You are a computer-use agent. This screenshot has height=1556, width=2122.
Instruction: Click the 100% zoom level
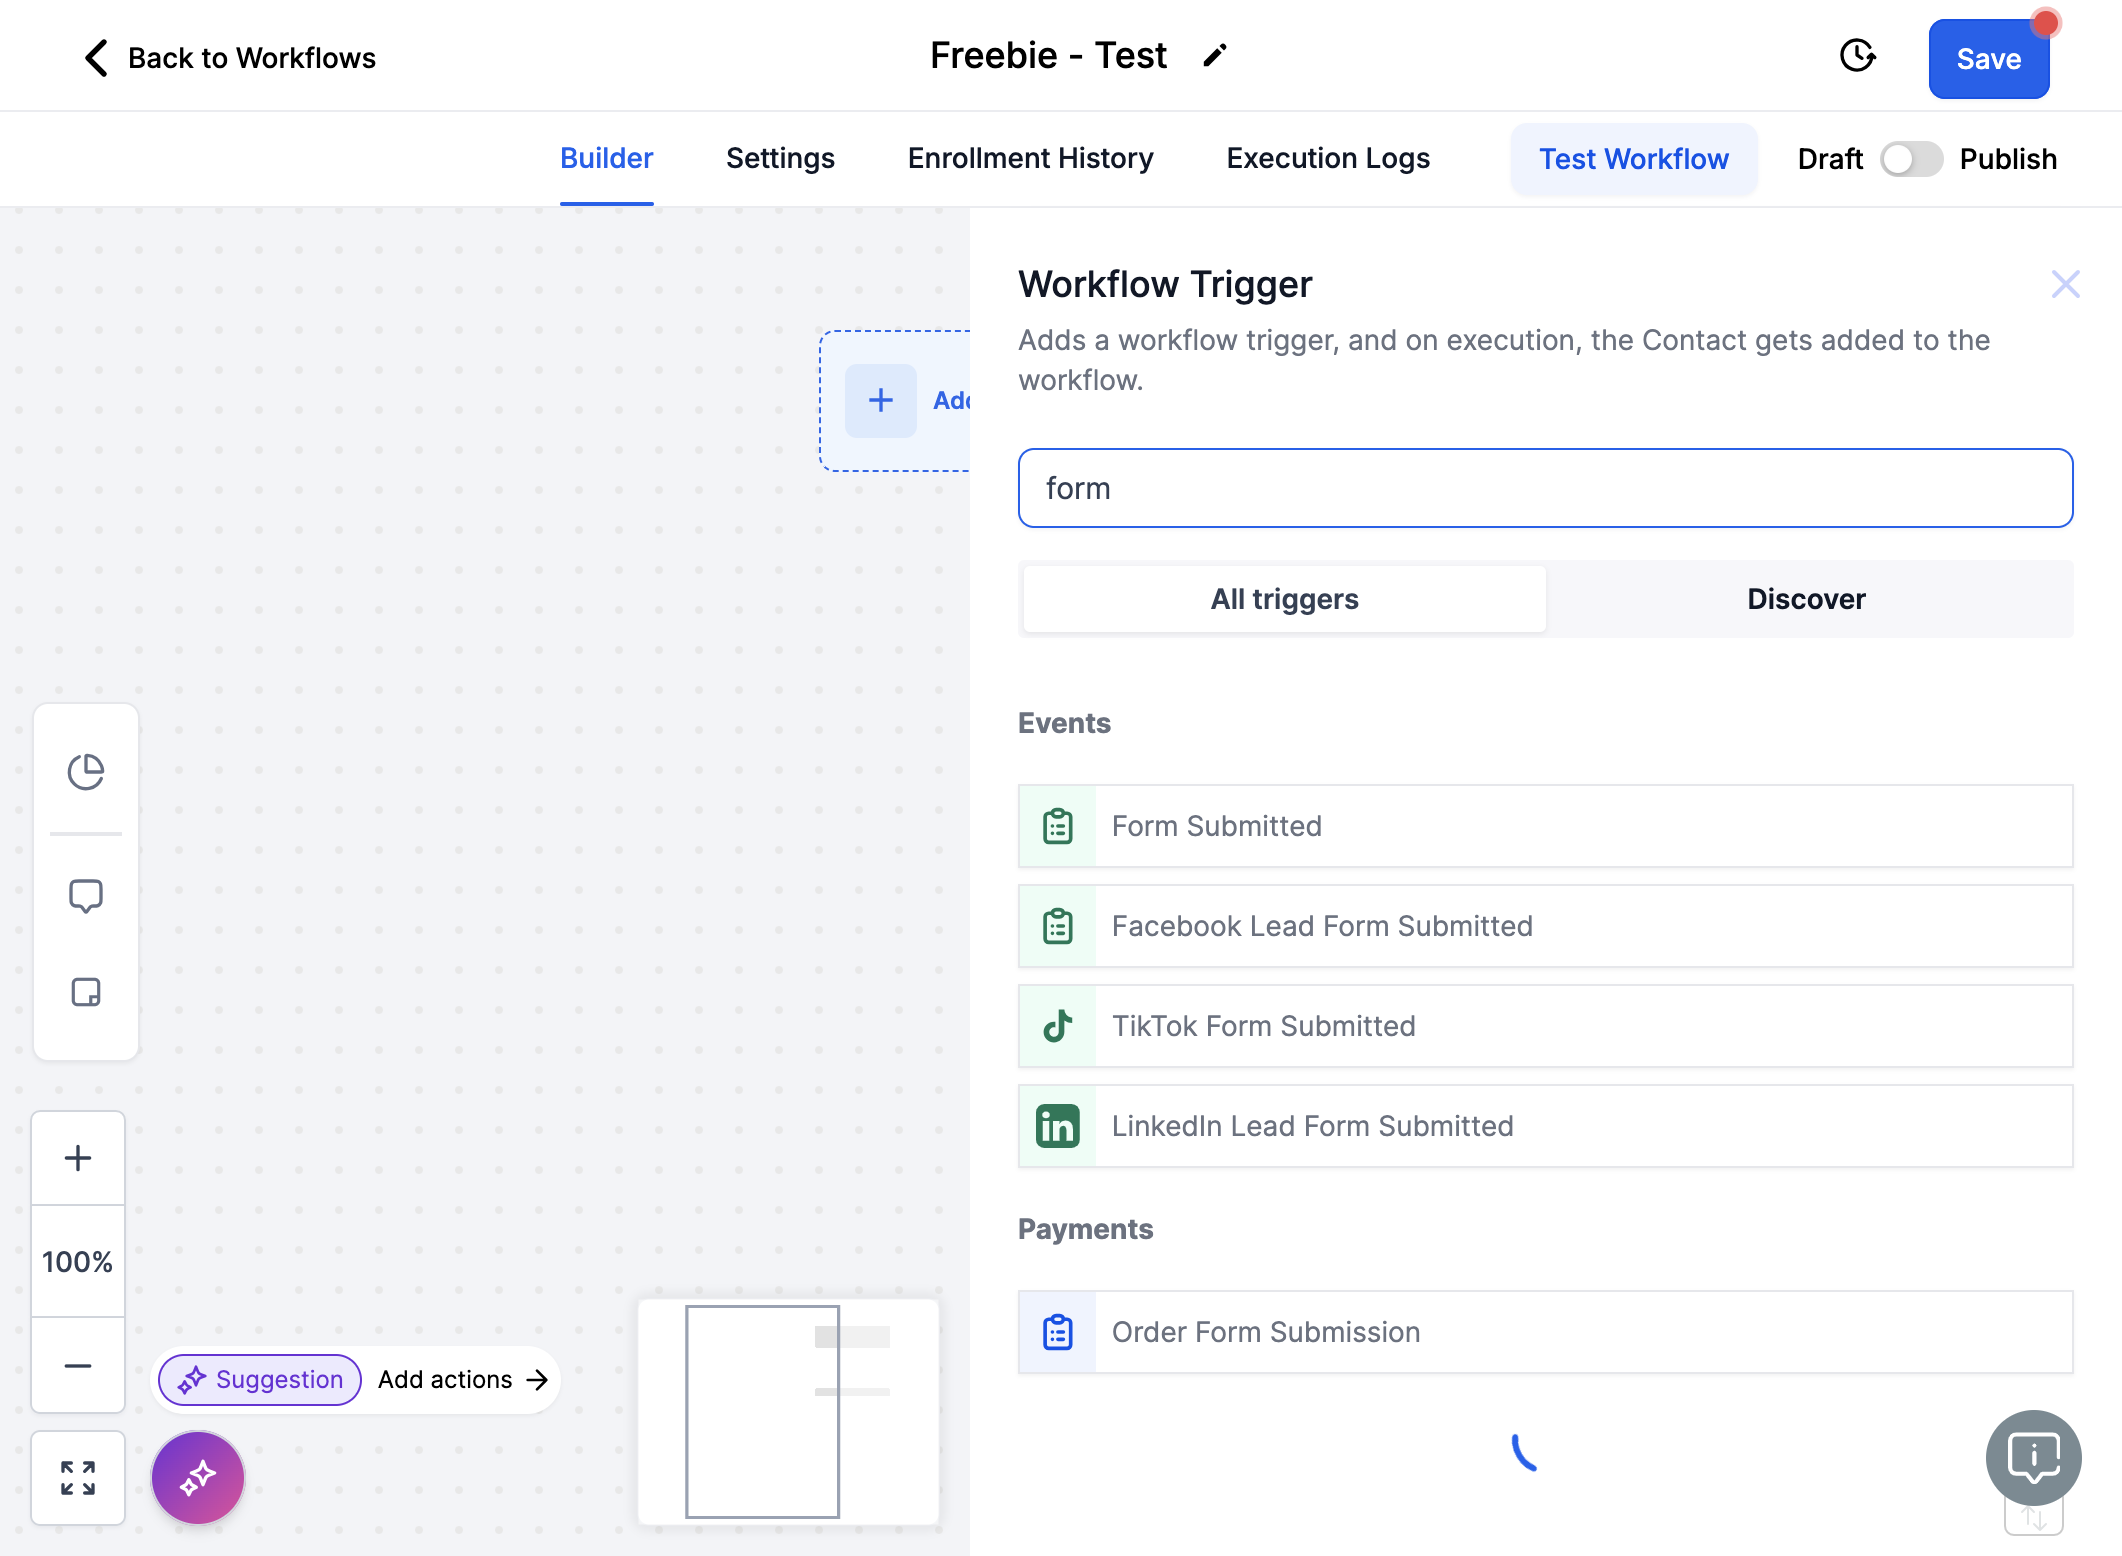[78, 1262]
